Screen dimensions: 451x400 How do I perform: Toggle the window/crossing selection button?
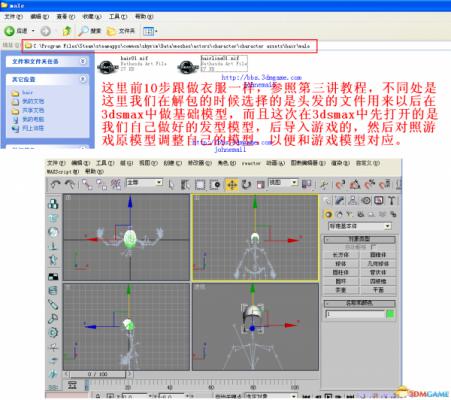click(x=215, y=184)
